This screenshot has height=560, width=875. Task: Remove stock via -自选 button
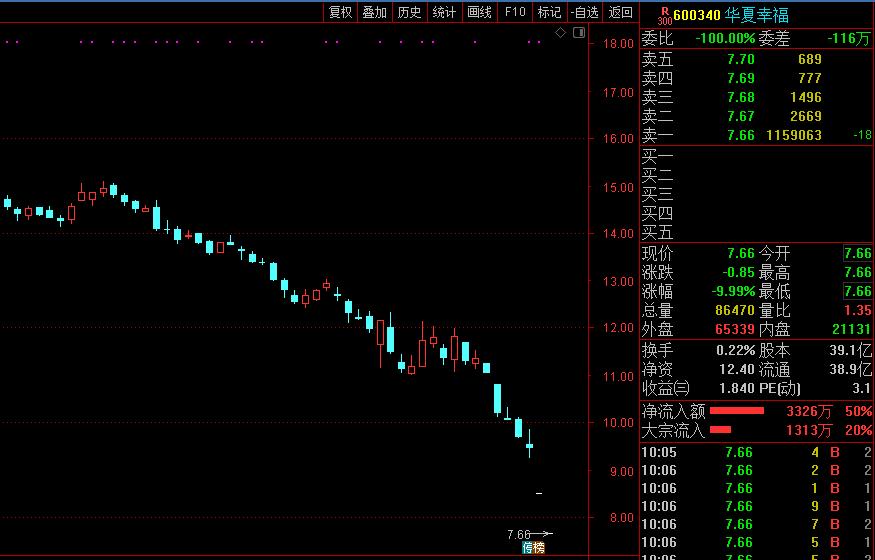pos(584,12)
